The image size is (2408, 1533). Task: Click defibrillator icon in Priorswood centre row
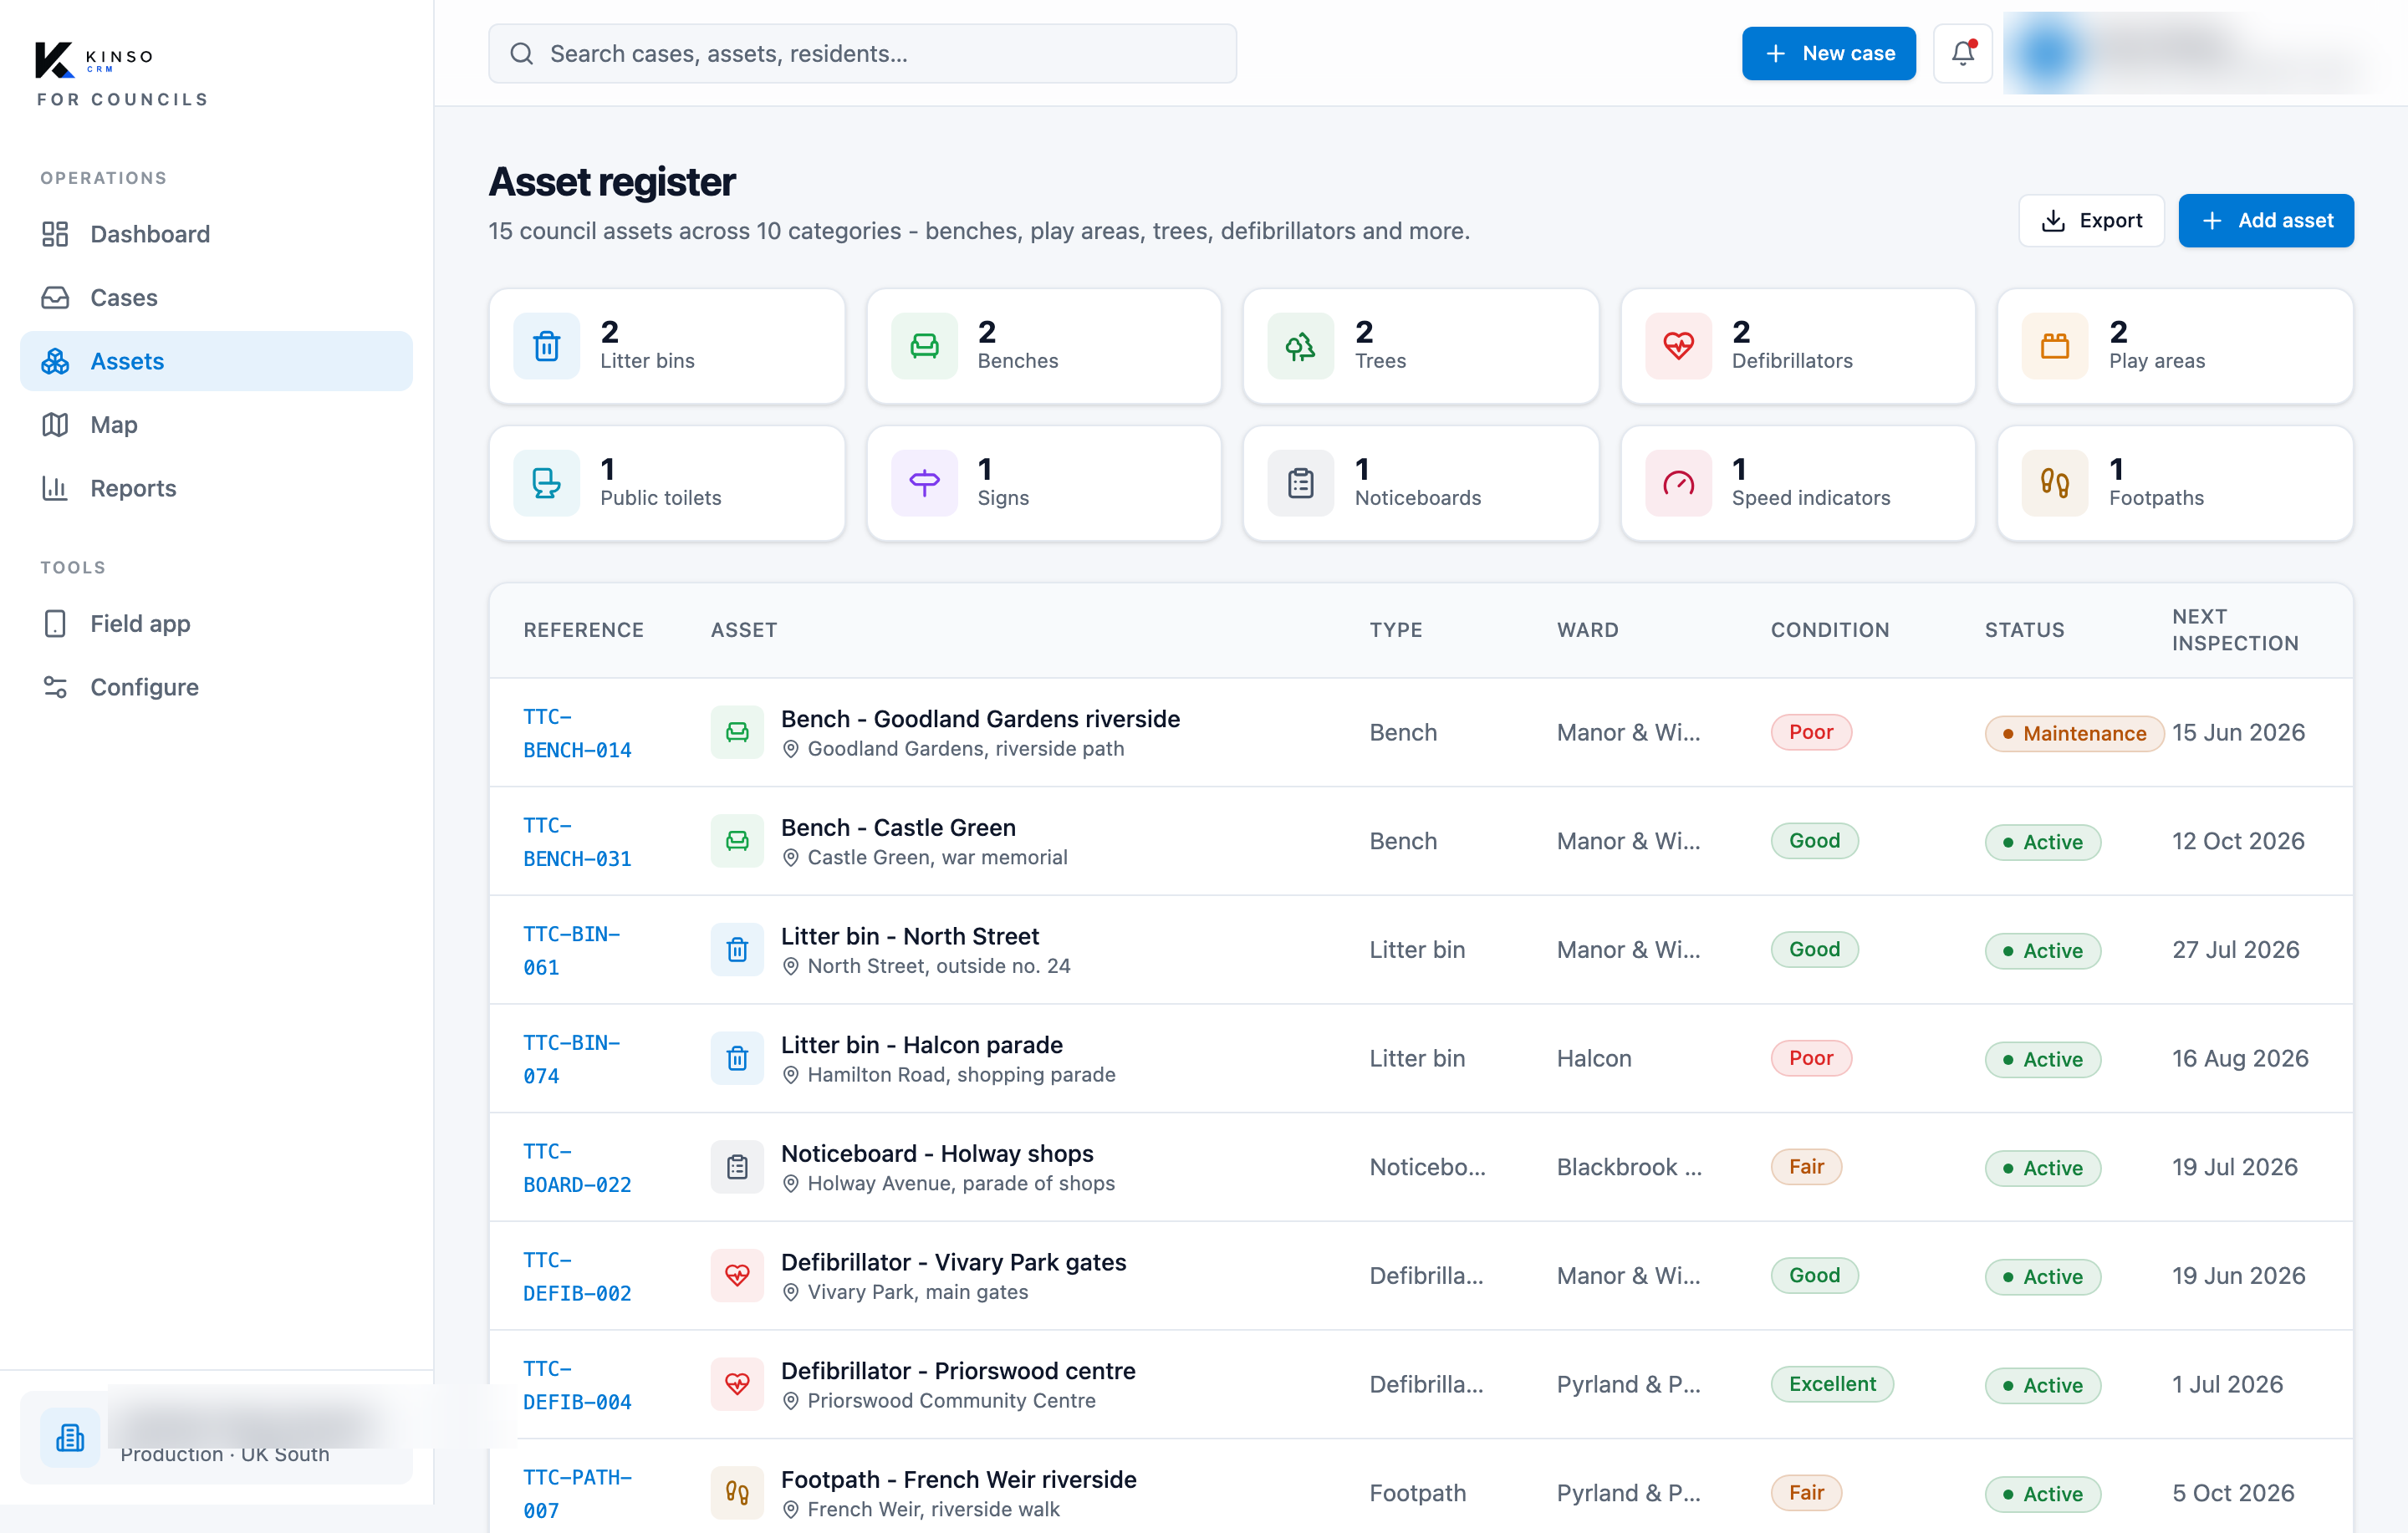pos(737,1384)
